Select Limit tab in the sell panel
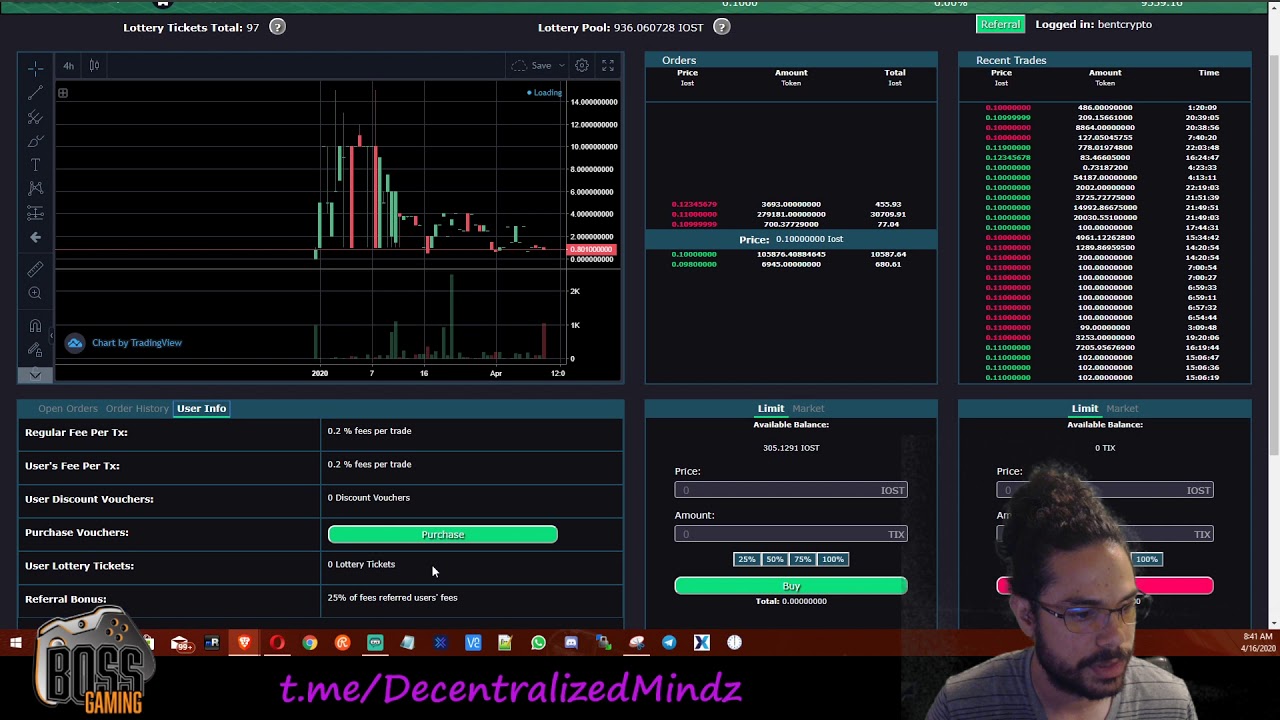1280x720 pixels. pos(1084,408)
